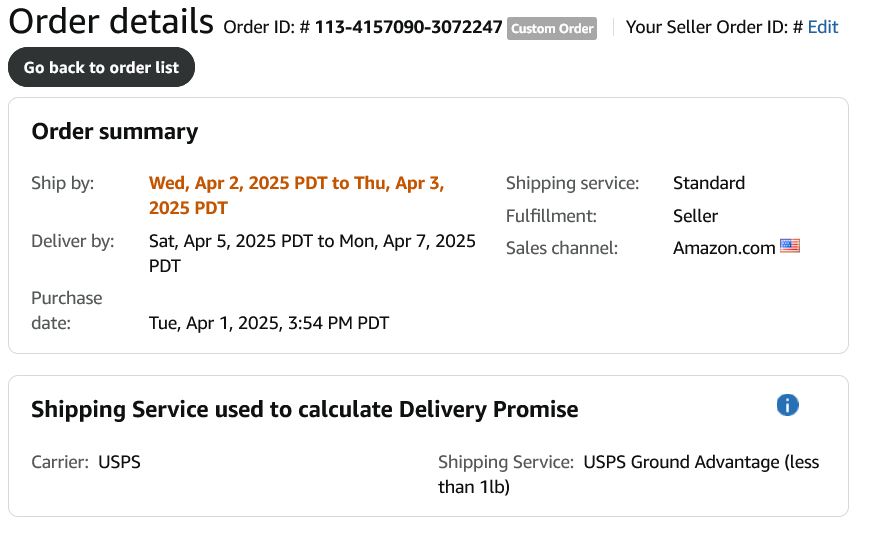Click the Amazon.com sales channel text

724,248
